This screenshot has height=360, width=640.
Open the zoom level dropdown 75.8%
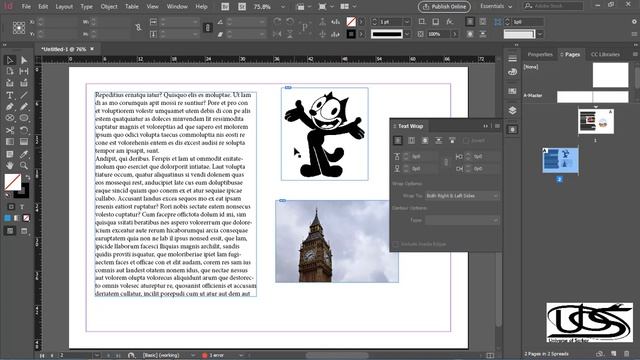pos(283,7)
